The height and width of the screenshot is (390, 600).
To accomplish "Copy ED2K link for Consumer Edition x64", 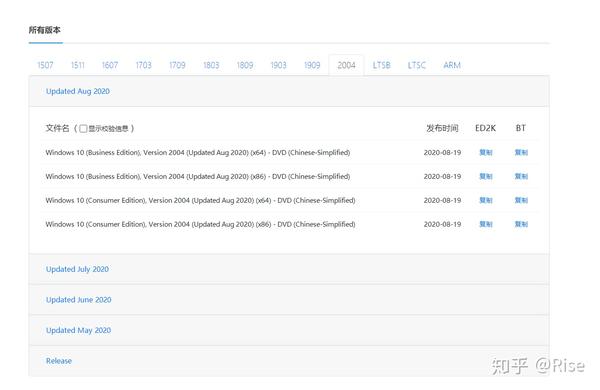I will click(x=486, y=200).
